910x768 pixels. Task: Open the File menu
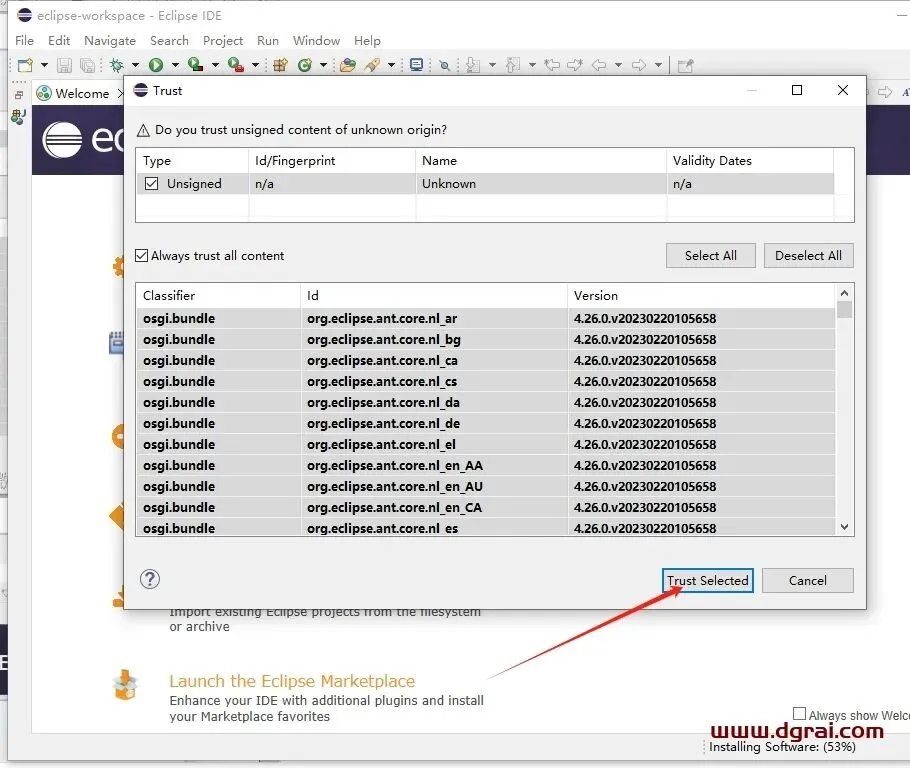pos(24,41)
